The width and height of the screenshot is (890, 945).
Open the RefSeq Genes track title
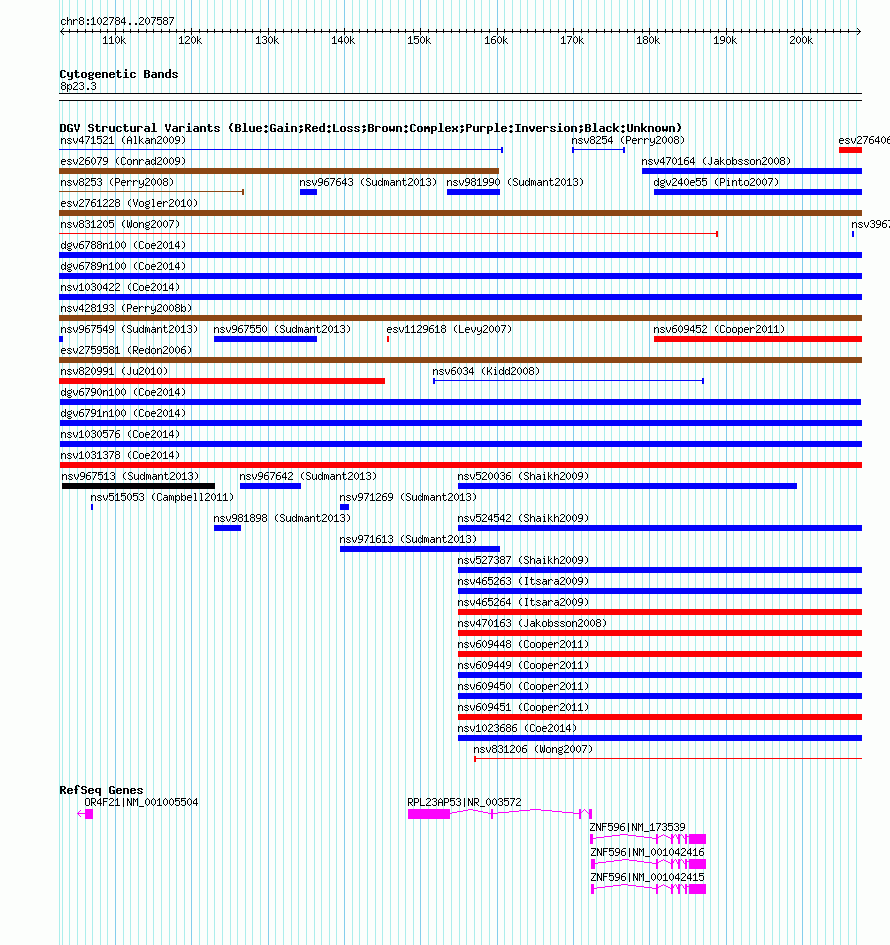click(101, 790)
